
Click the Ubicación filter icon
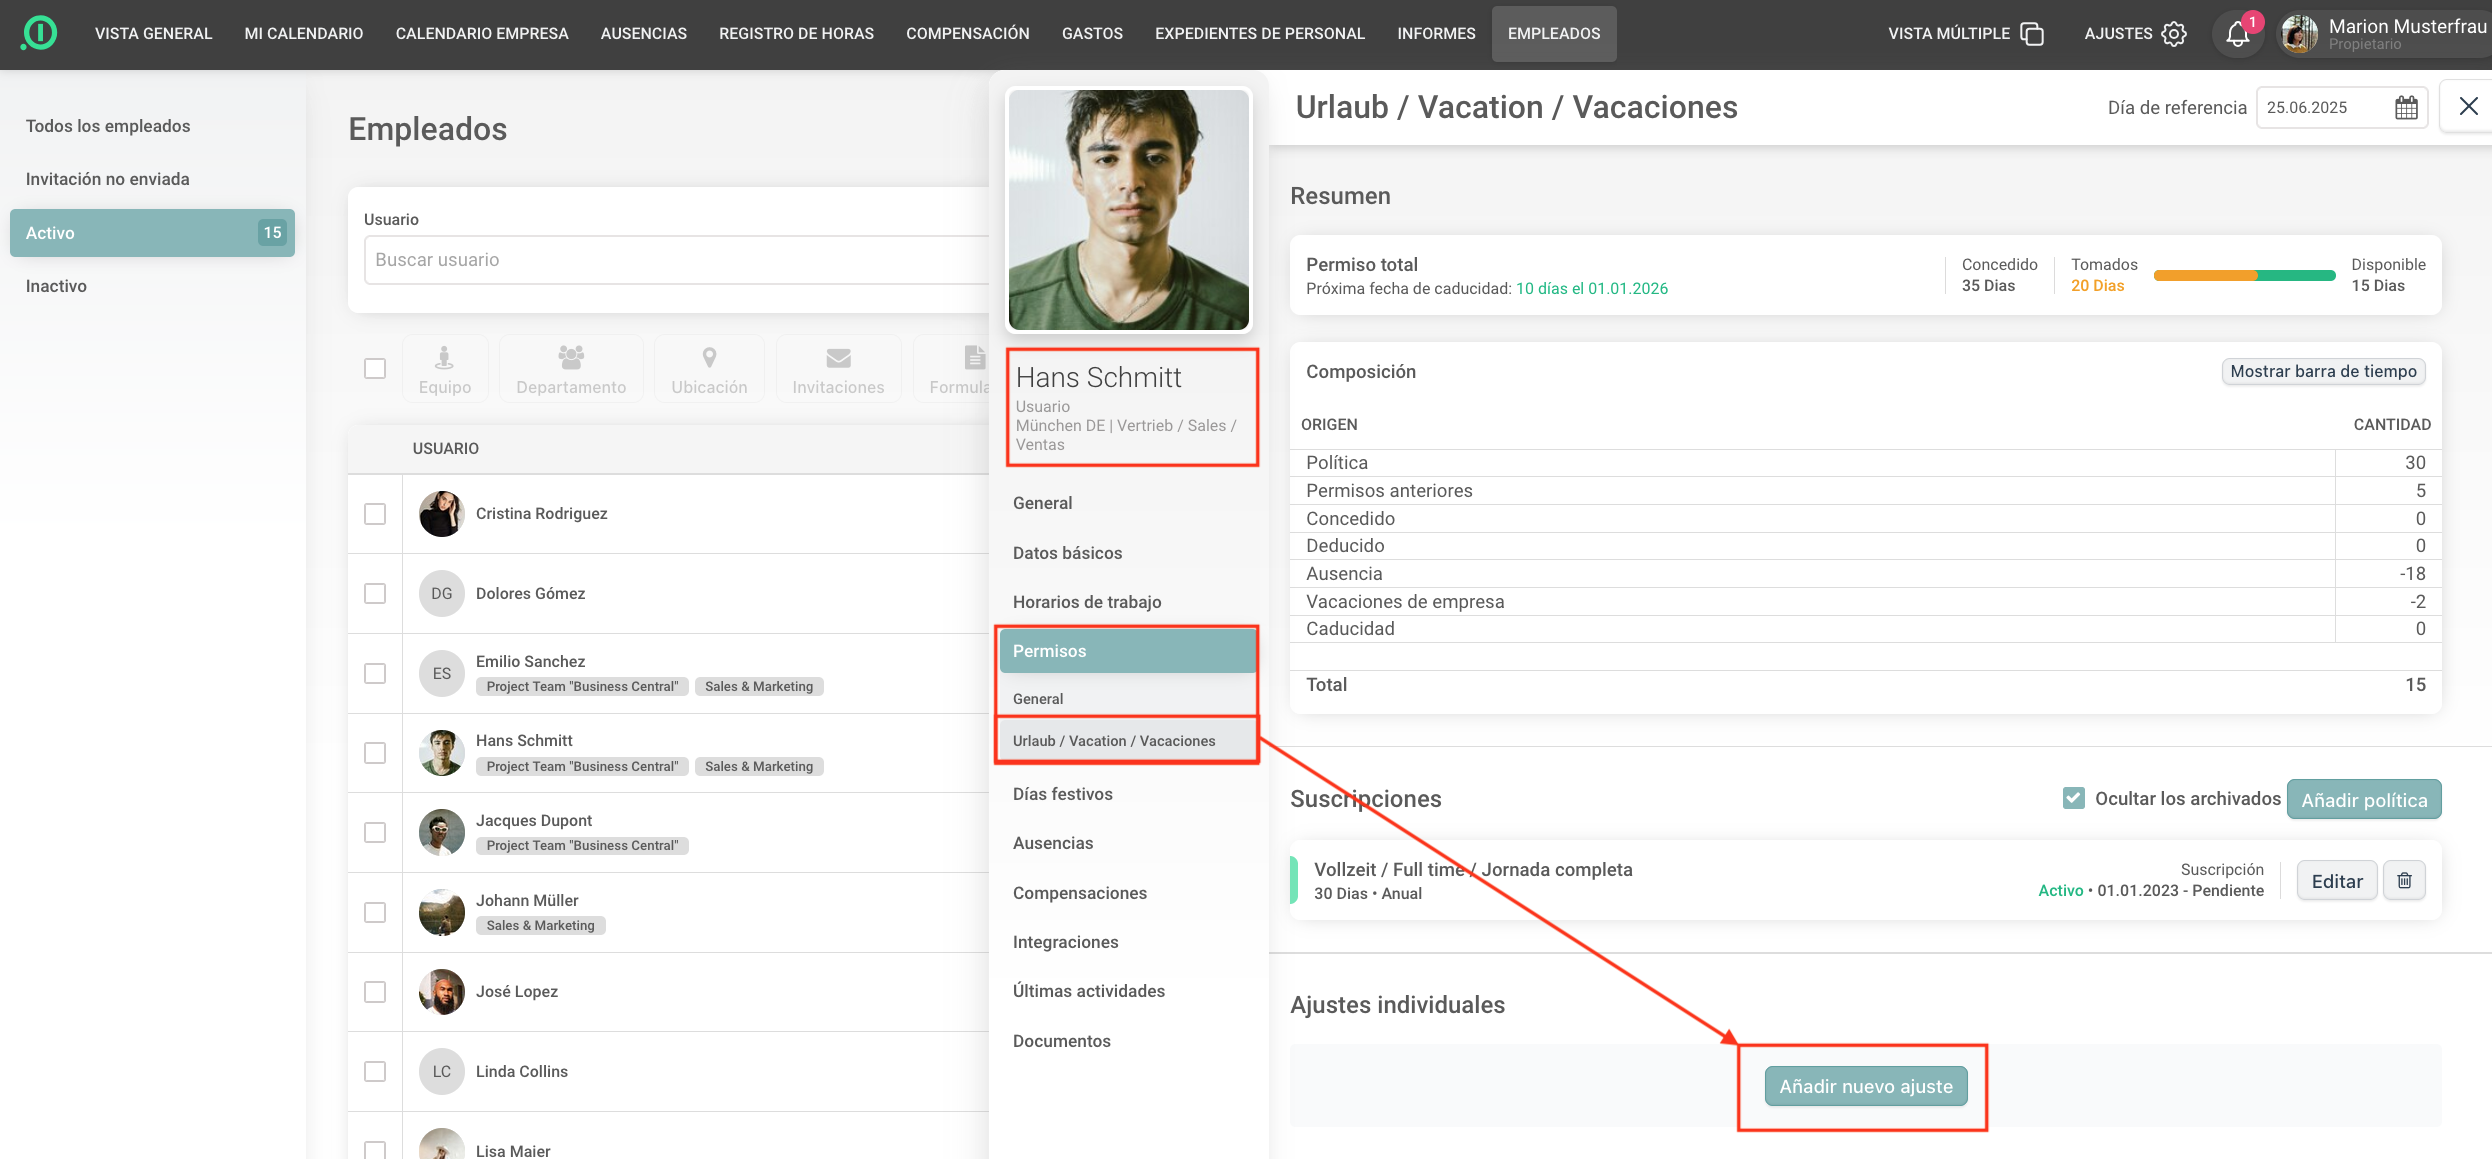(709, 357)
